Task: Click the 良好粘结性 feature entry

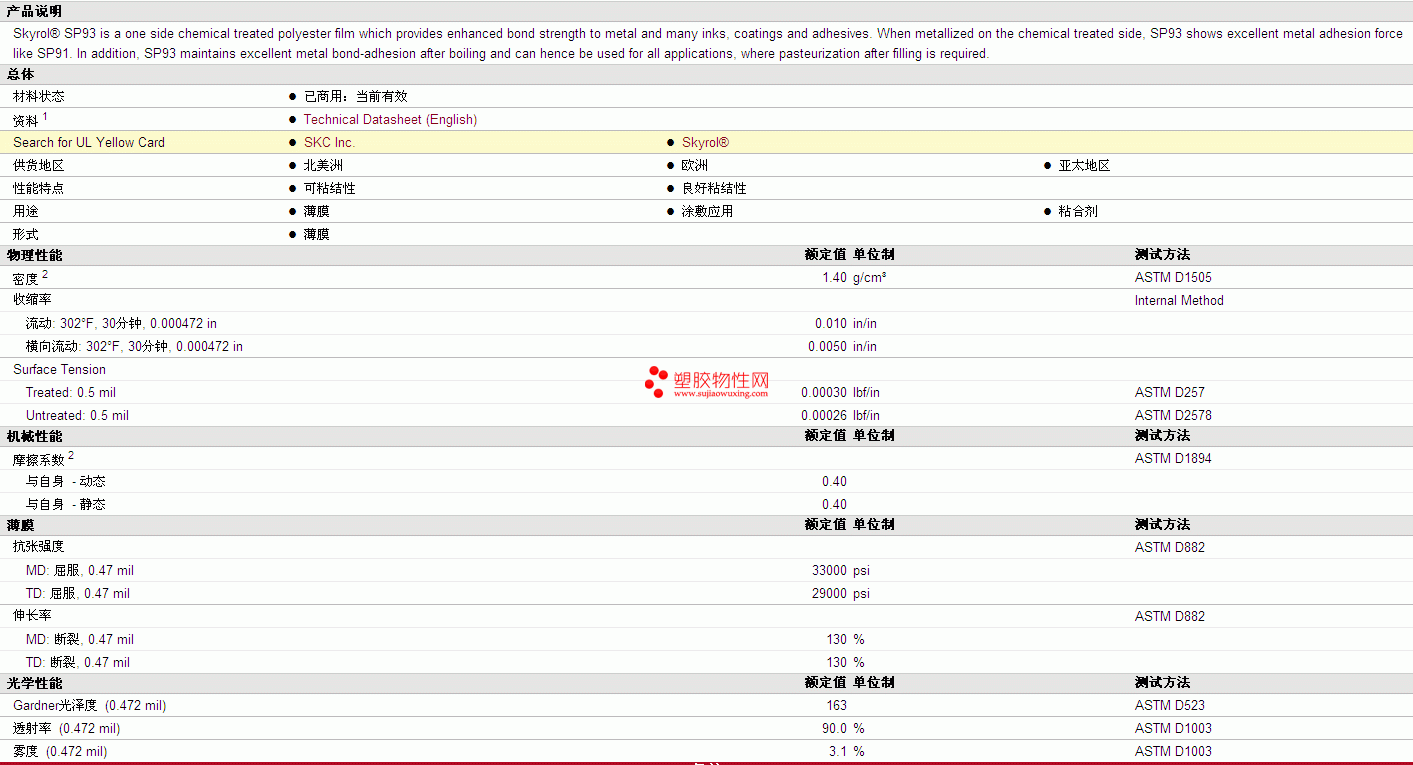Action: tap(714, 188)
